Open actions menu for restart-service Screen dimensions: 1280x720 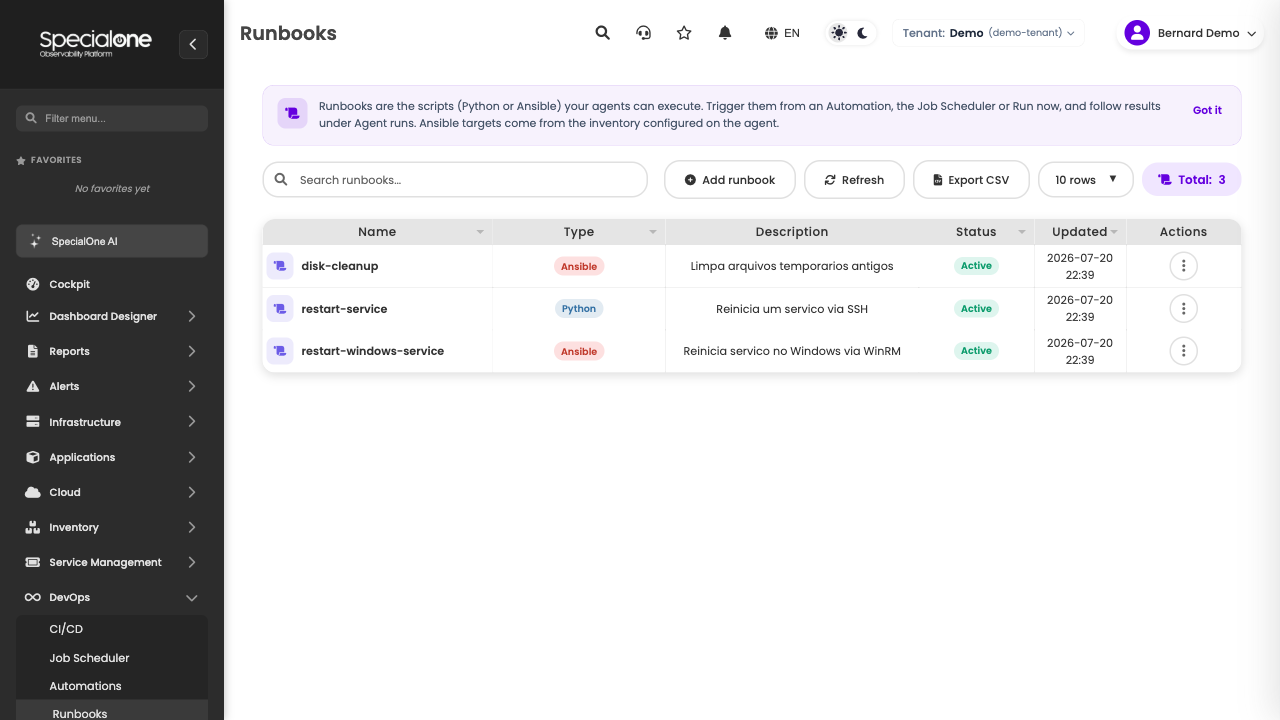pos(1183,308)
